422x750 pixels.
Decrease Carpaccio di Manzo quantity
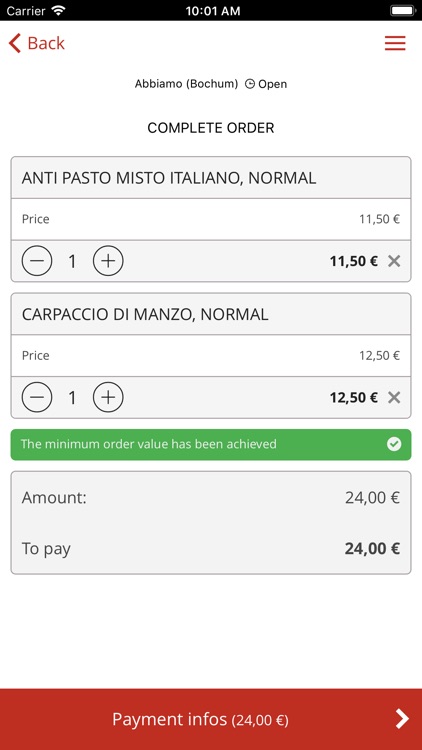tap(36, 397)
